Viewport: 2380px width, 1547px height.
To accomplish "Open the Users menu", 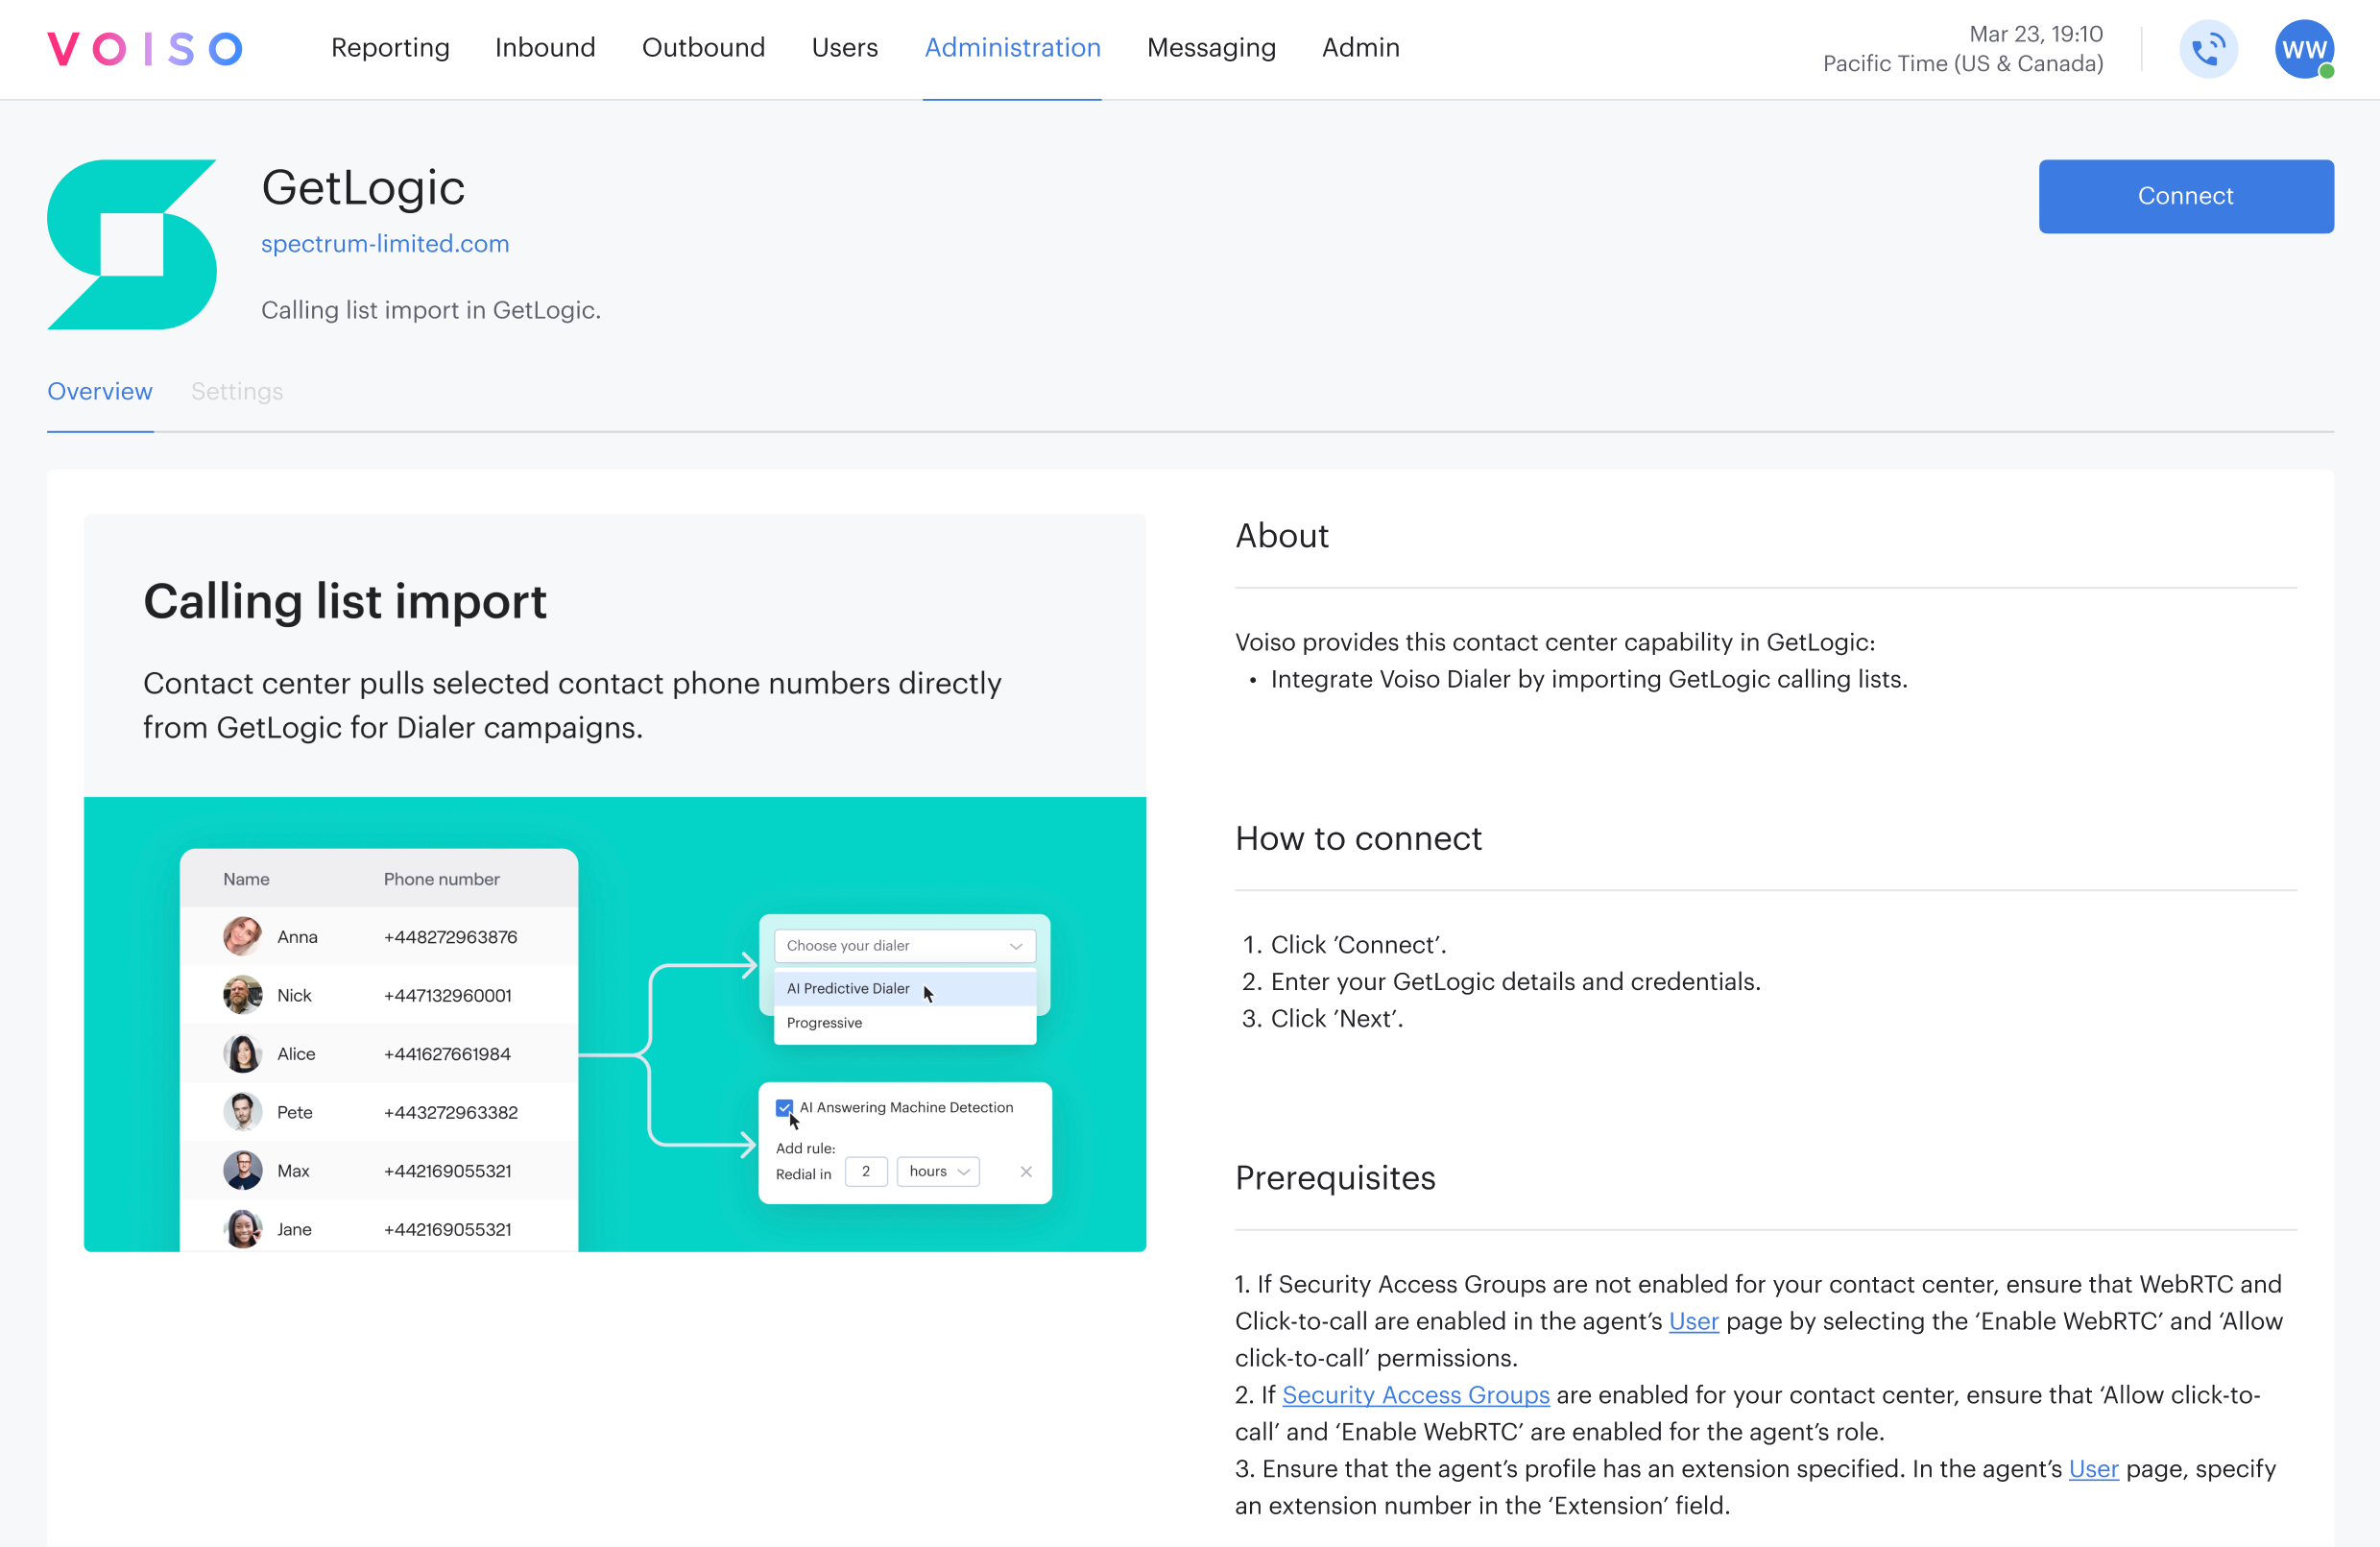I will pyautogui.click(x=844, y=48).
